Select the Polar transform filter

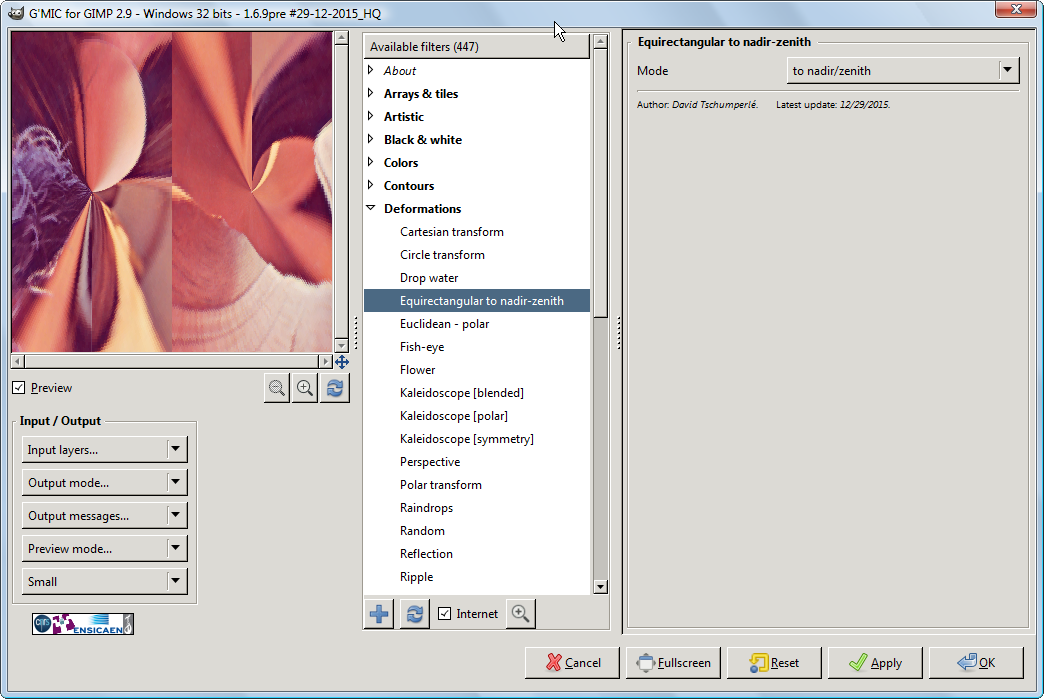[x=477, y=485]
